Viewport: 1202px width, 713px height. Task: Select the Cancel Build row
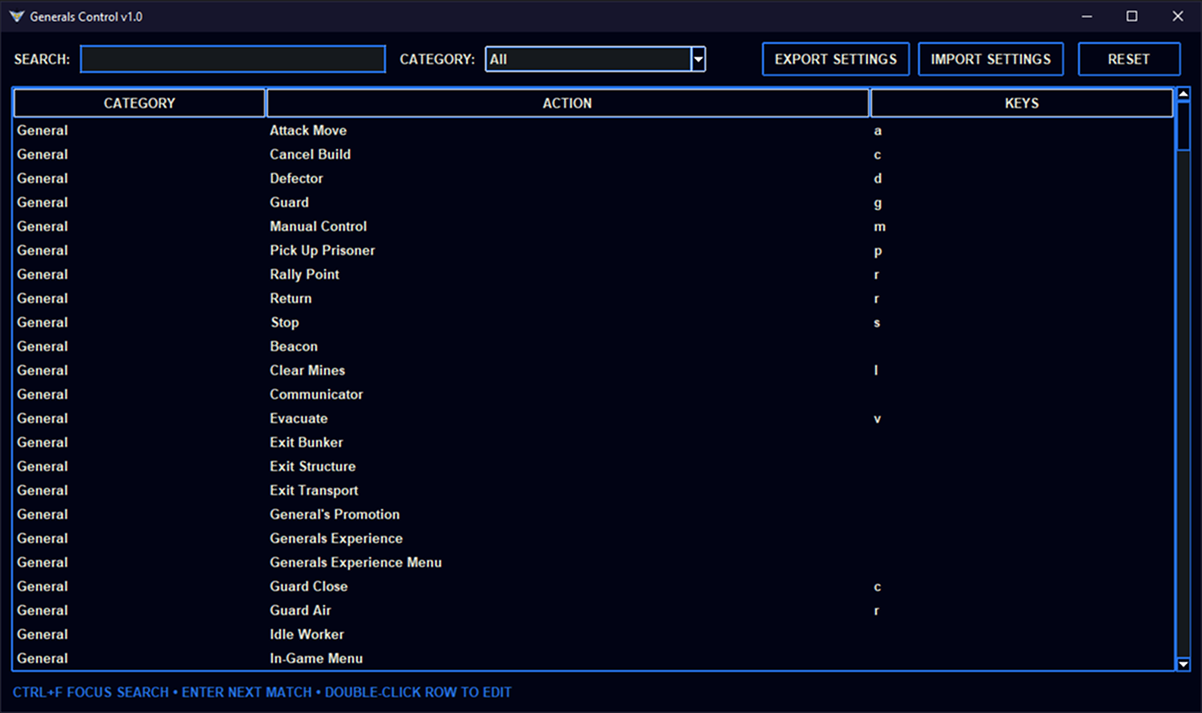593,154
